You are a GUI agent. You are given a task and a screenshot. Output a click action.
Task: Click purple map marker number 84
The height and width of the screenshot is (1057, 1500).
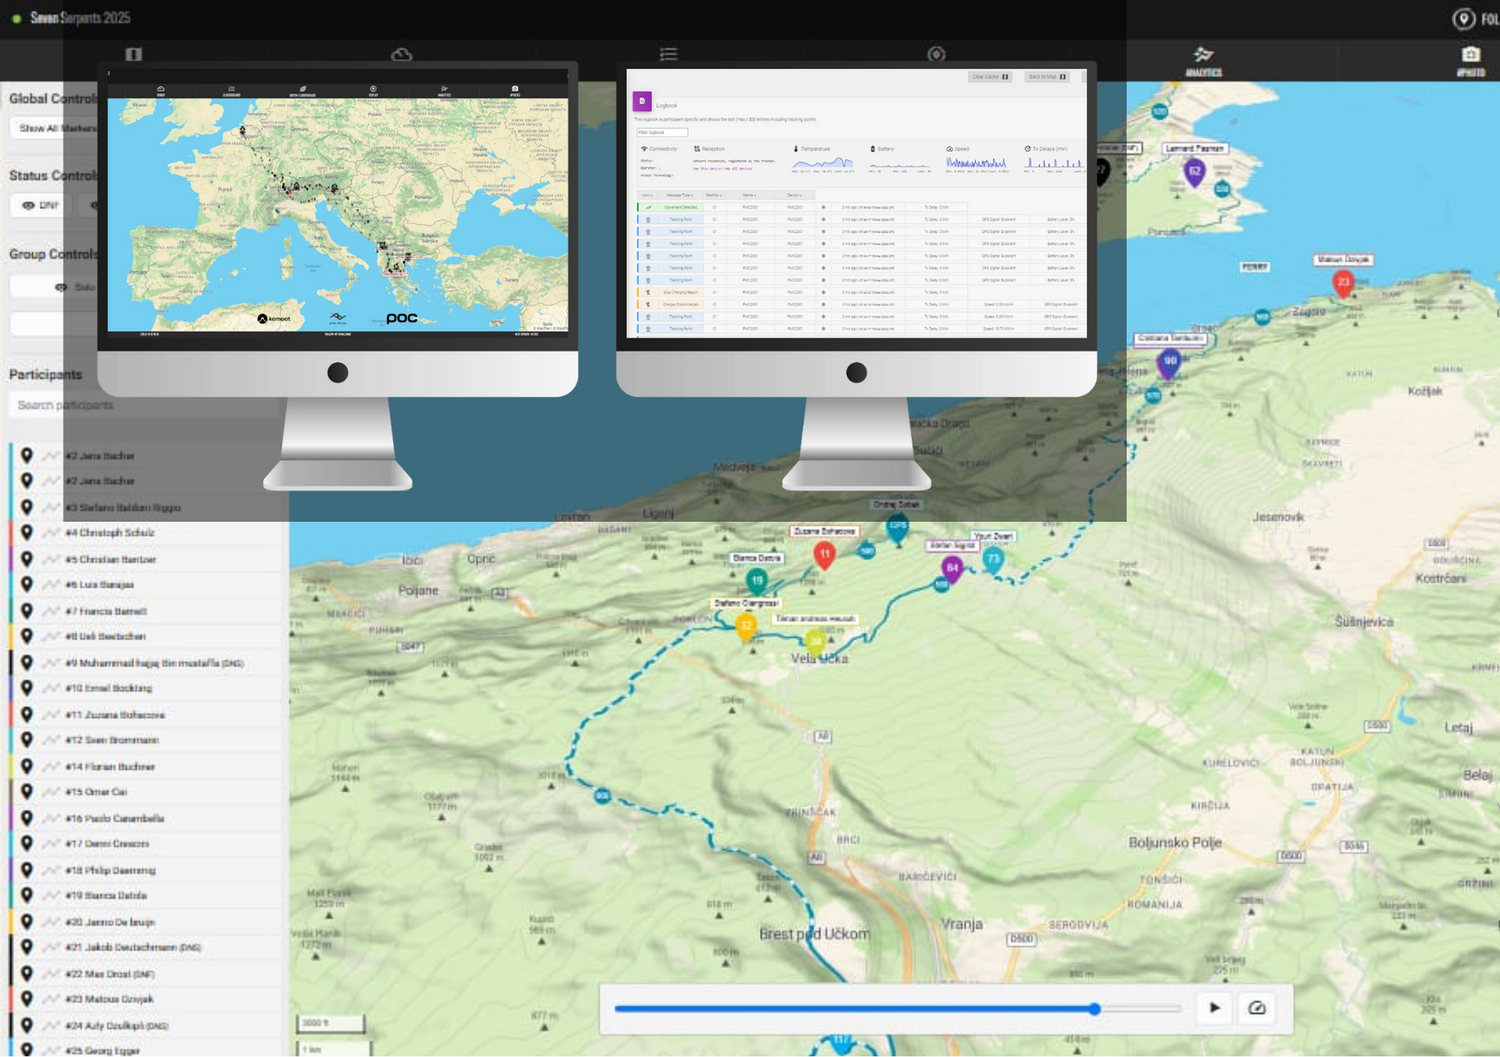click(x=951, y=569)
